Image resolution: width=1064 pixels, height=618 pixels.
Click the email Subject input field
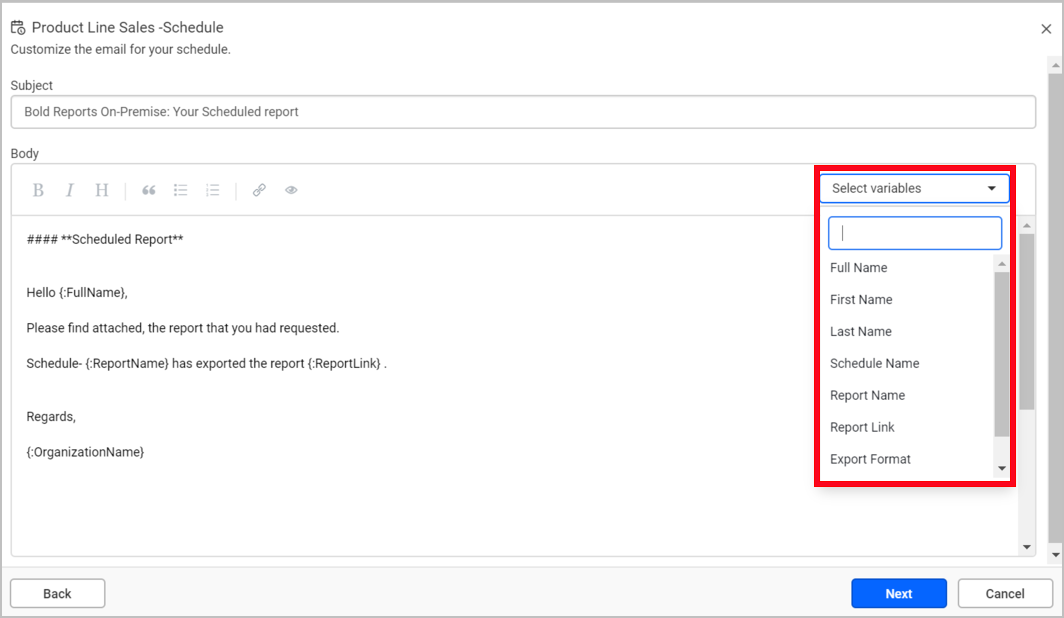point(522,112)
